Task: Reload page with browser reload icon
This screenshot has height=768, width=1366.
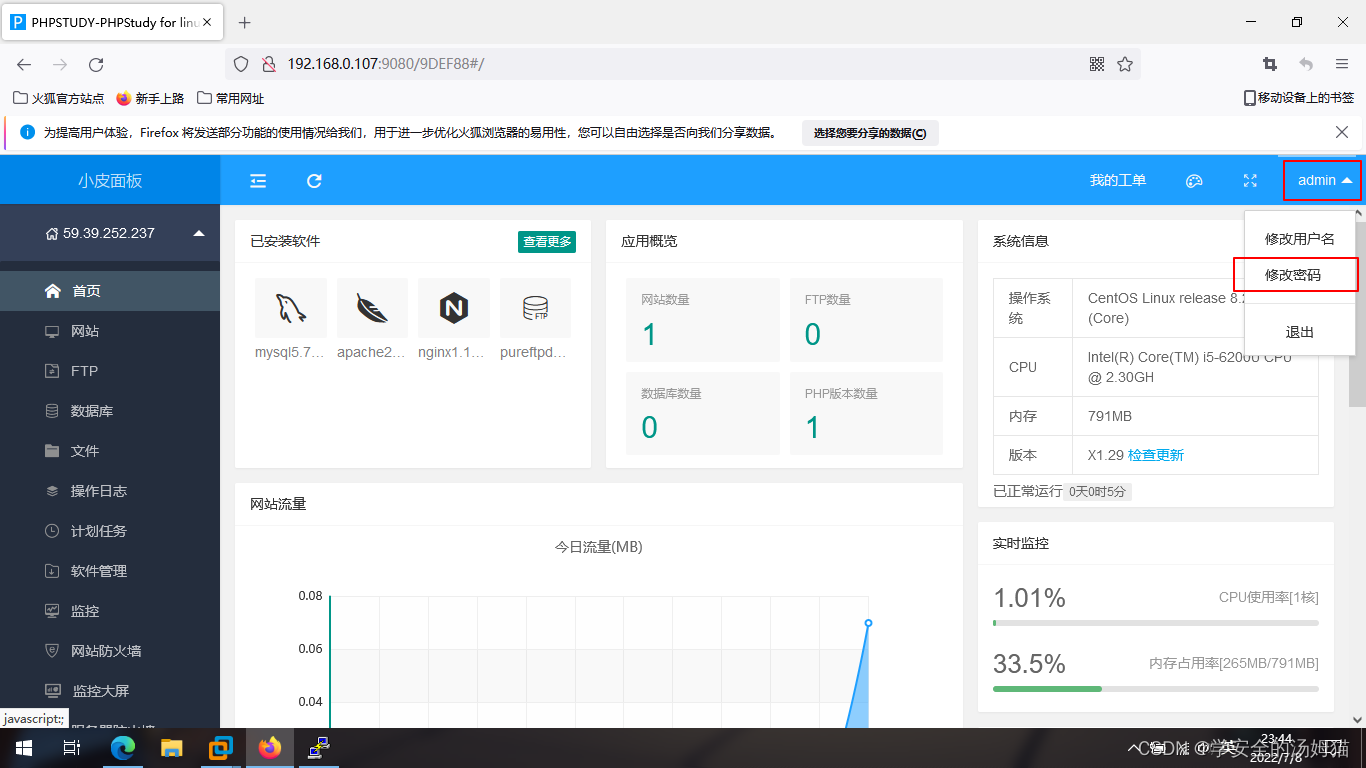Action: pos(96,64)
